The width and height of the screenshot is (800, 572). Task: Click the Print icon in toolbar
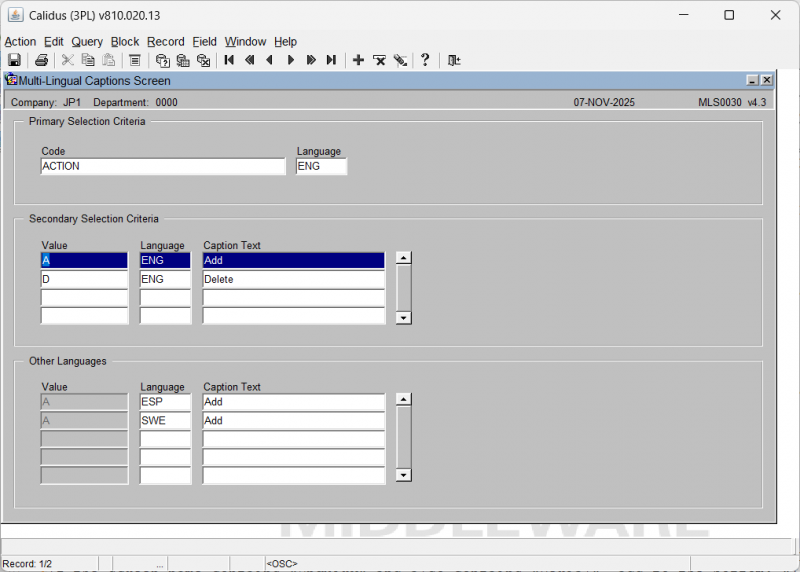tap(41, 60)
